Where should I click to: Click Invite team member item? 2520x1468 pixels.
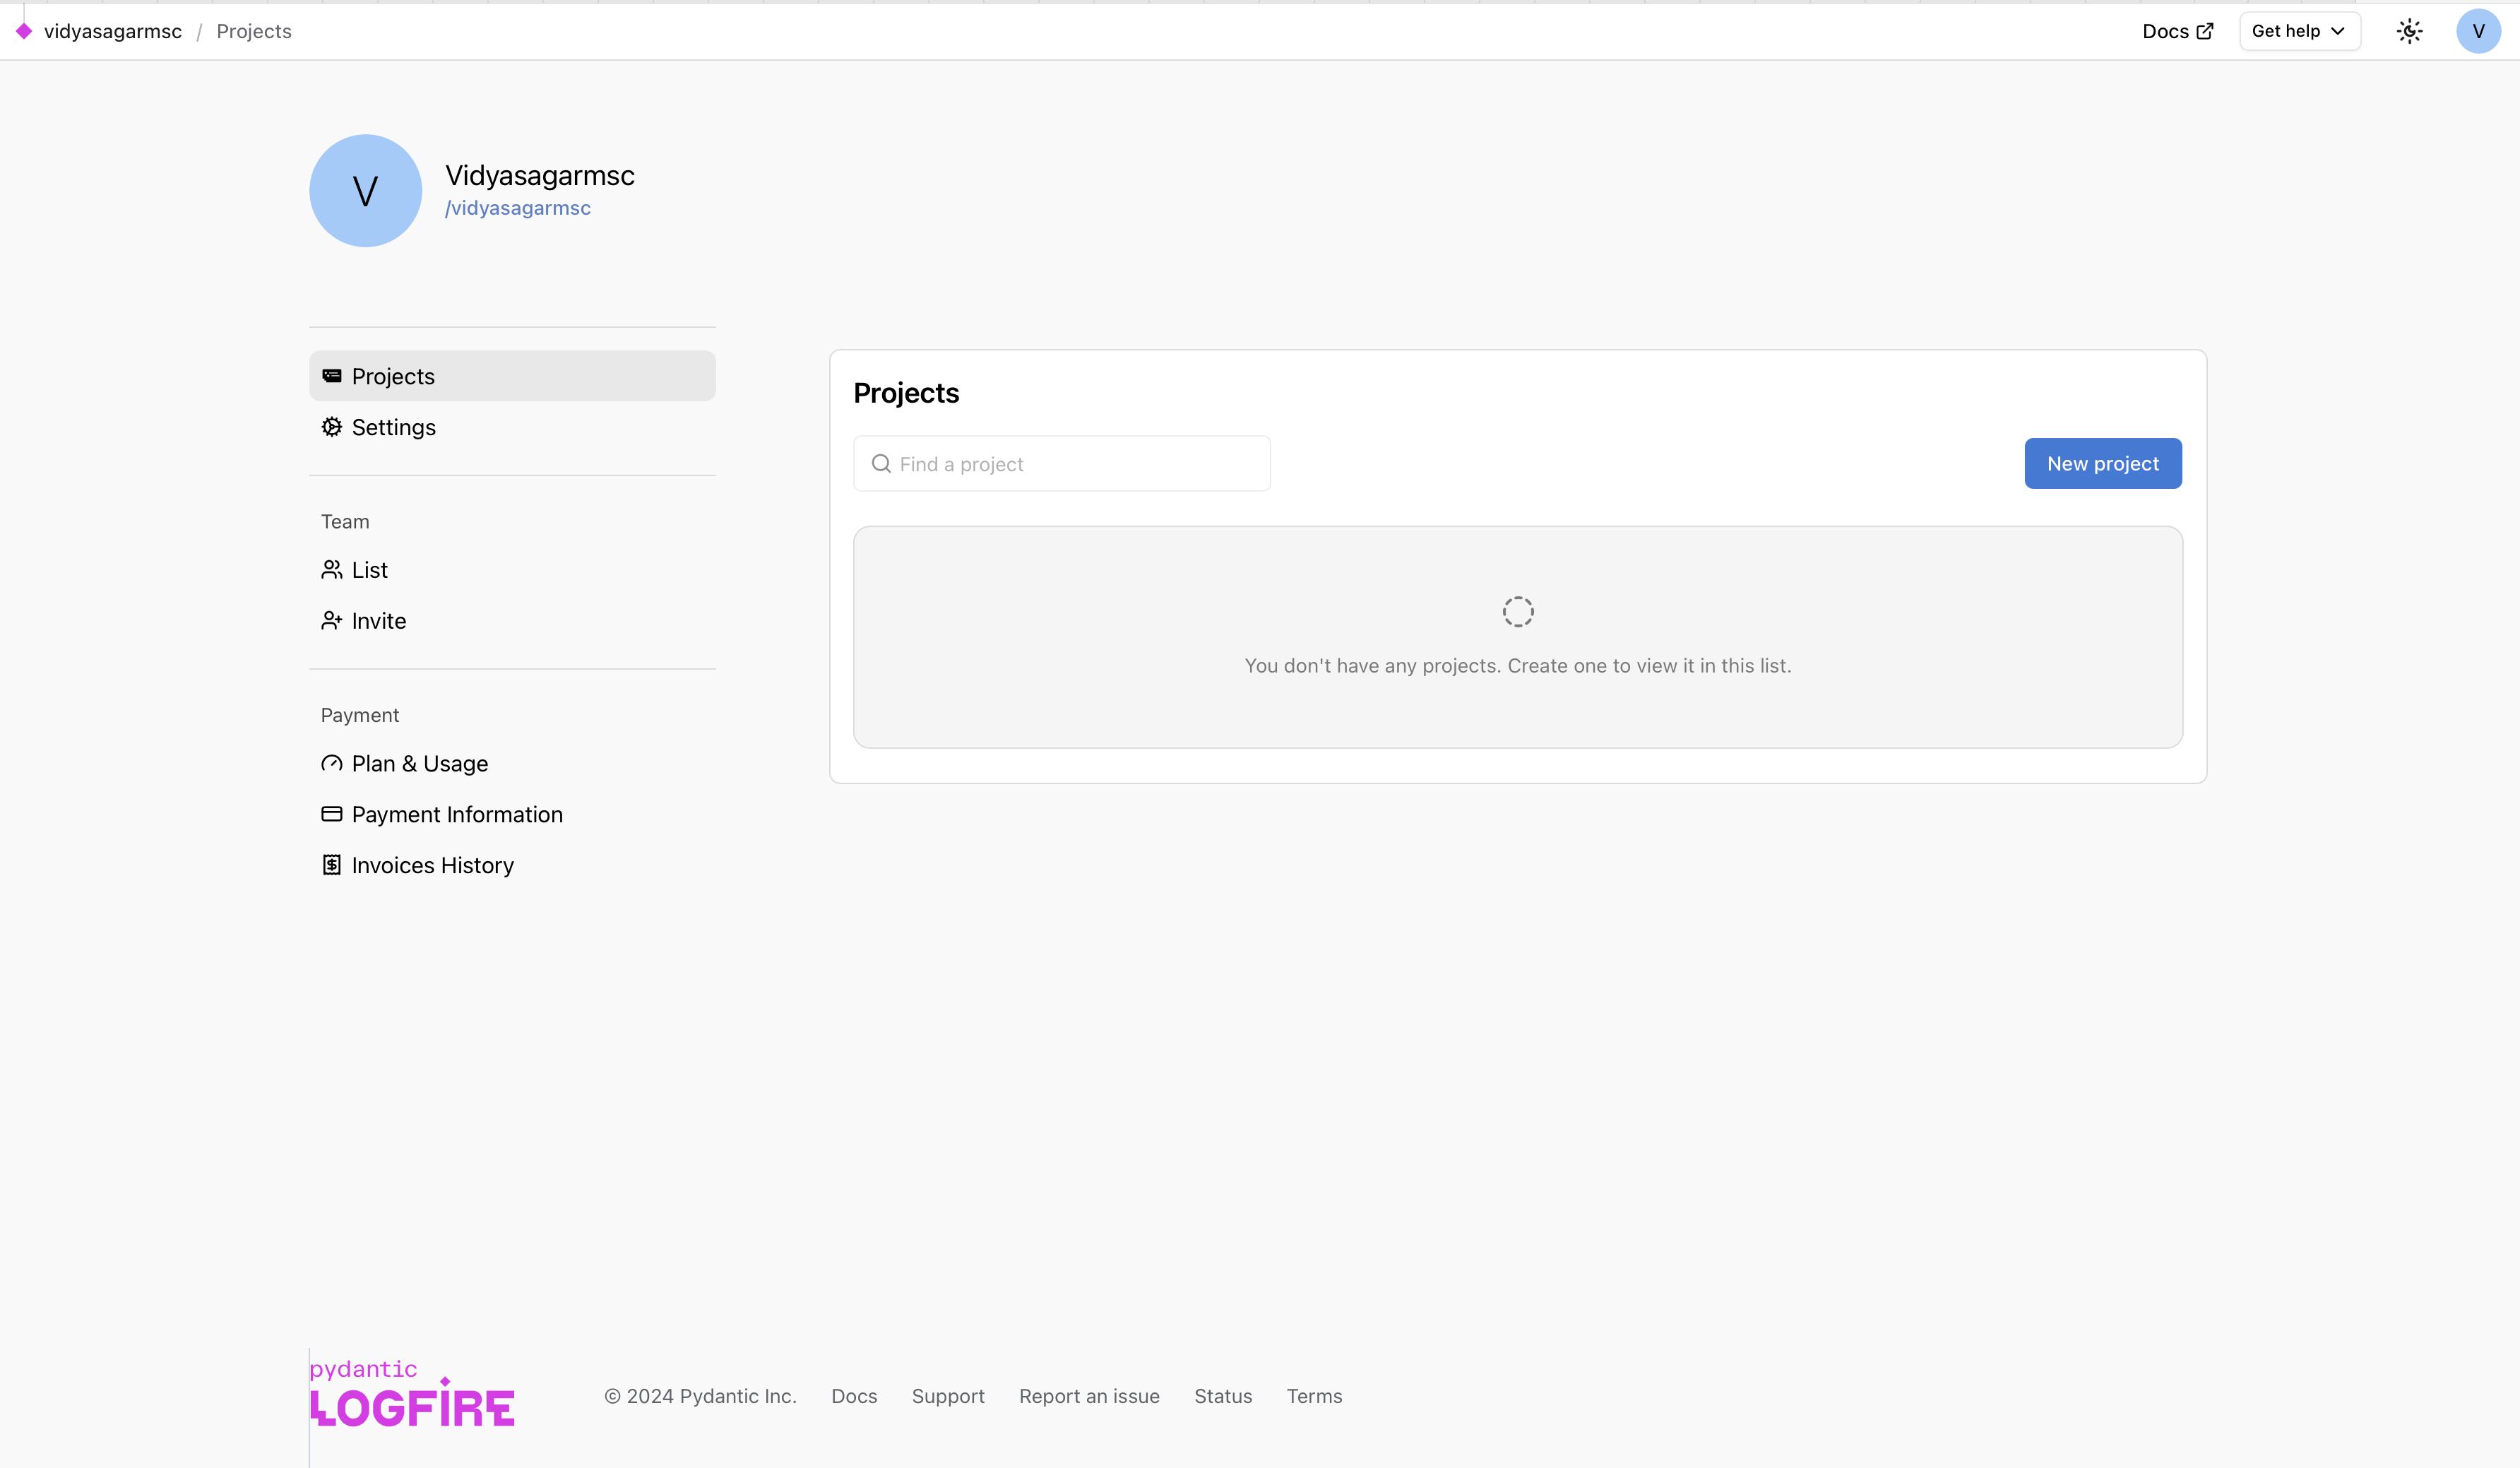378,621
